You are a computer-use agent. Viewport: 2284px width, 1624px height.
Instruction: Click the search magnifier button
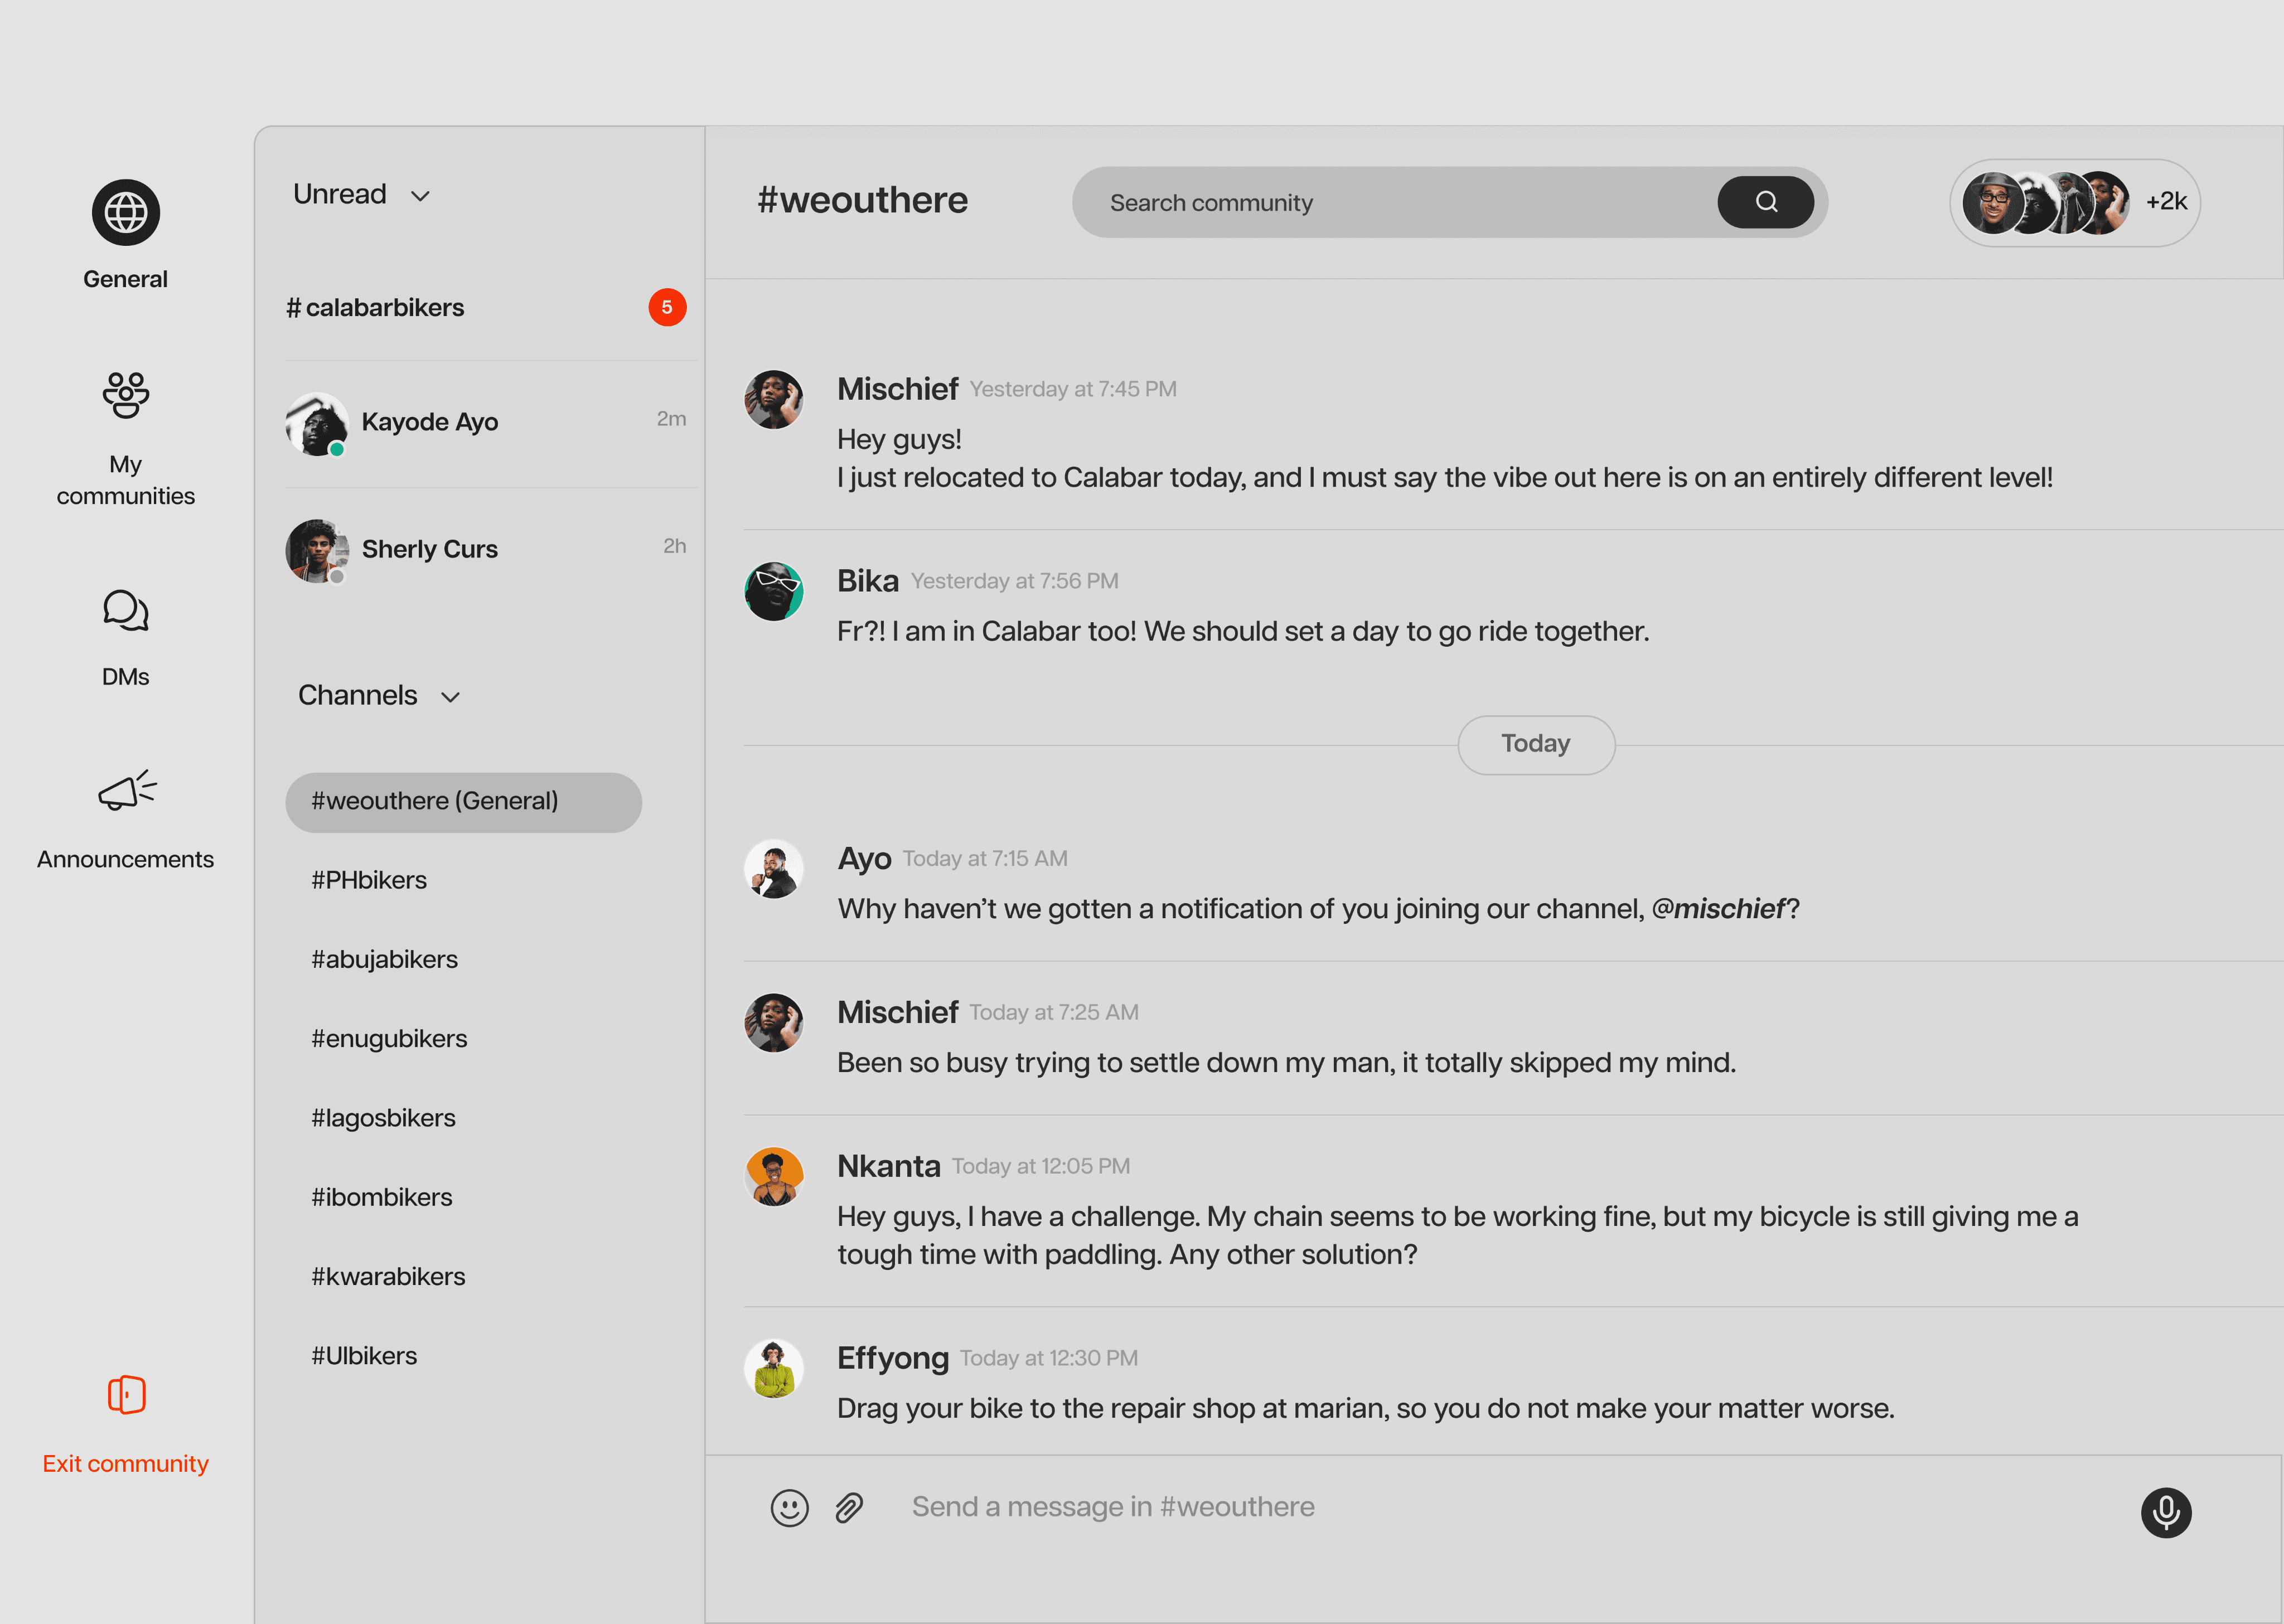coord(1765,202)
